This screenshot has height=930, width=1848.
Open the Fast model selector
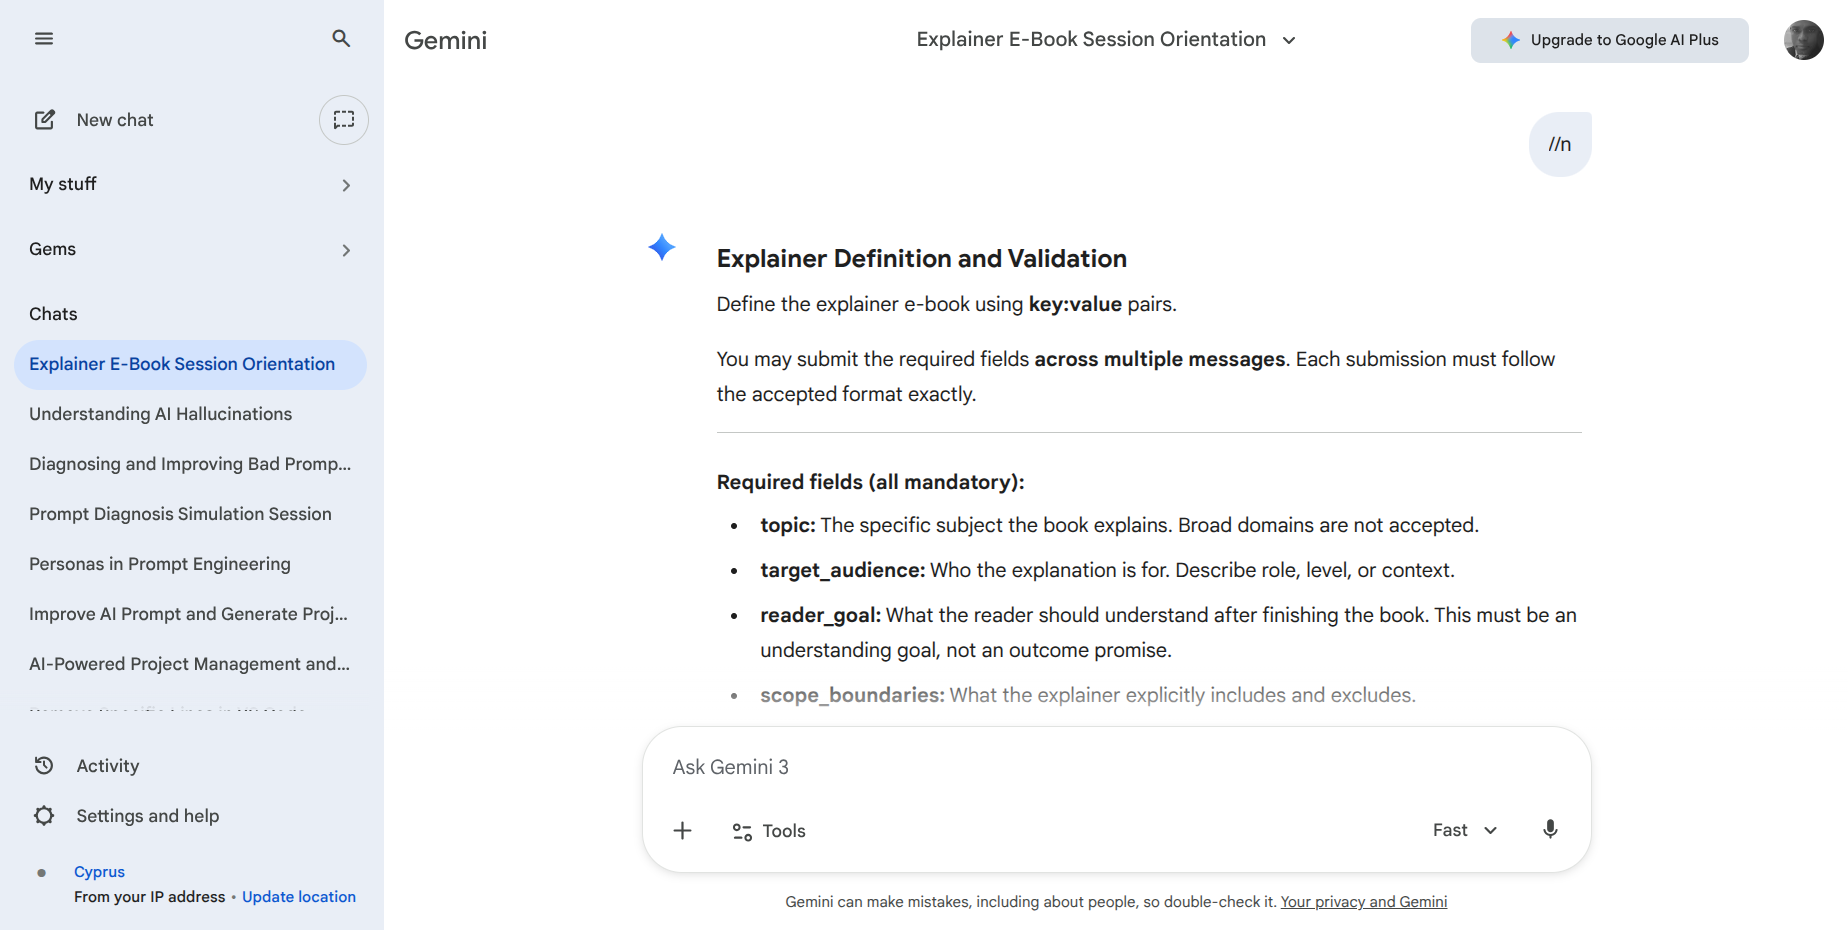click(1463, 830)
